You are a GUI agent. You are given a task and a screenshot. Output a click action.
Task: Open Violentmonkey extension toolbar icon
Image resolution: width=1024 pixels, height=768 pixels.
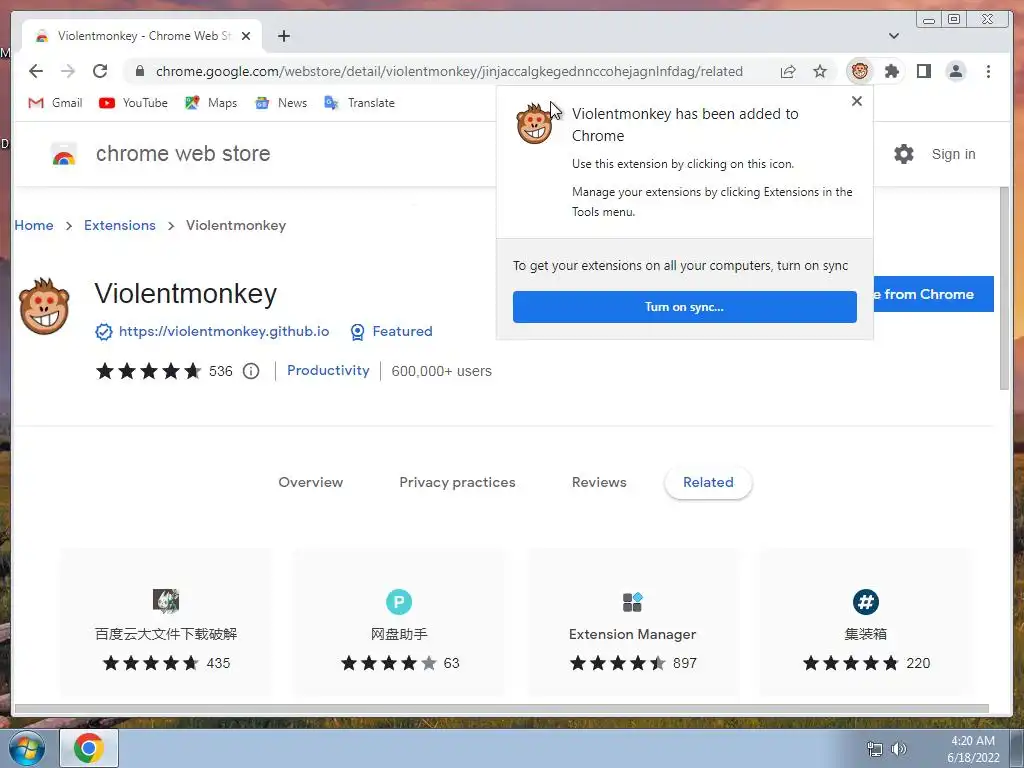(860, 71)
